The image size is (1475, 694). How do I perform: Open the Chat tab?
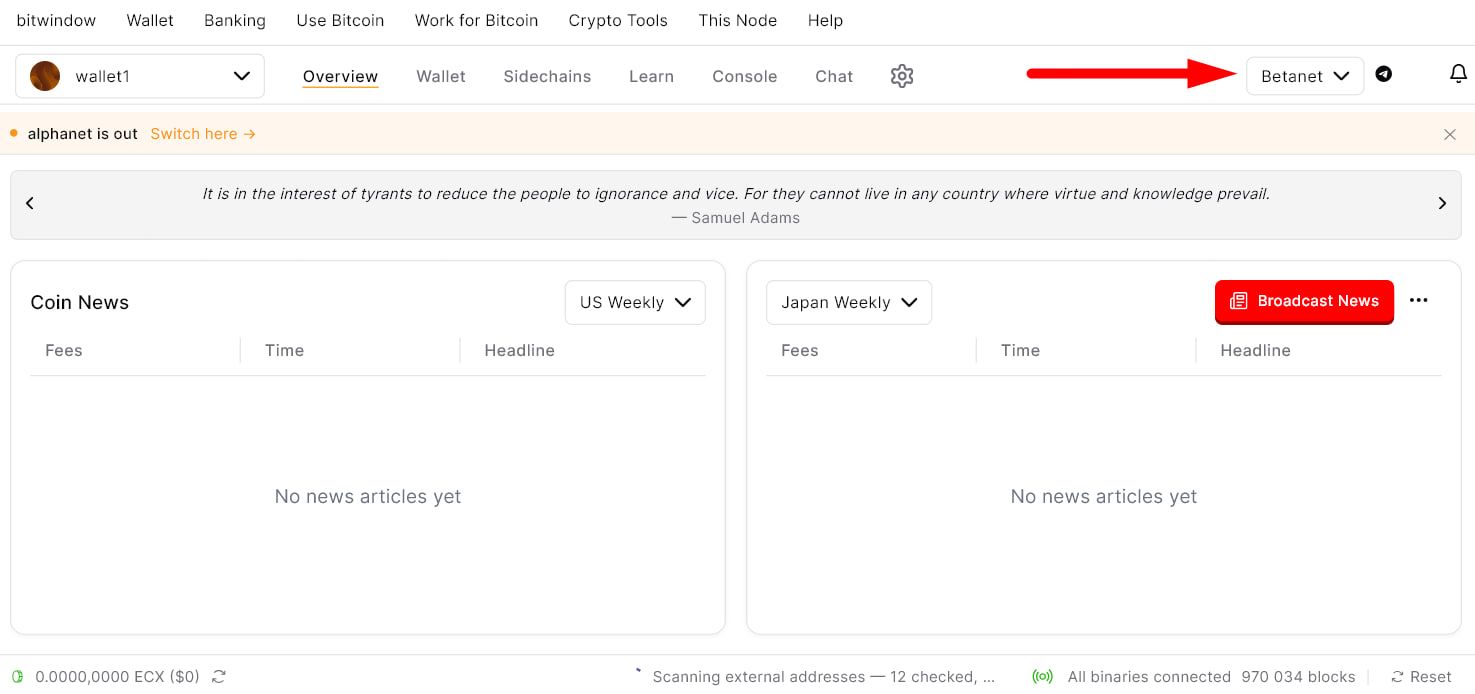pos(834,76)
